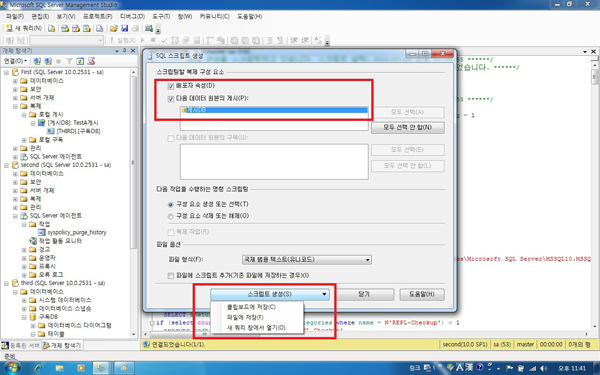600x375 pixels.
Task: Toggle the 파일에 스크립트 추가 checkbox
Action: (x=171, y=276)
